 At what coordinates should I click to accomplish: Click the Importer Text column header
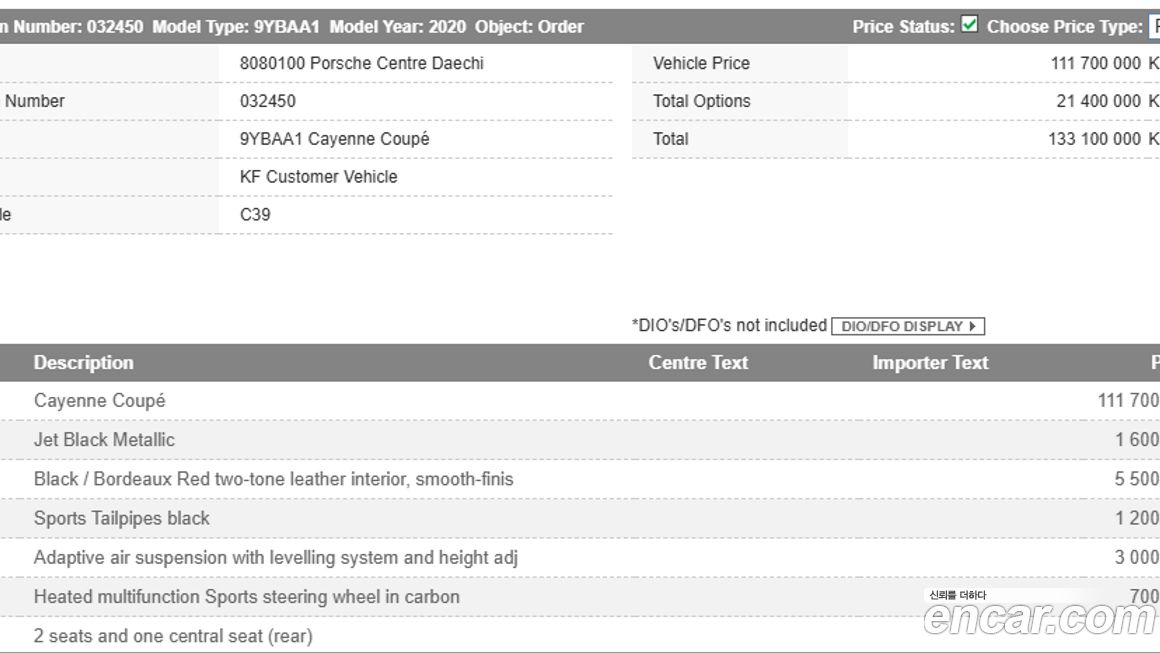click(930, 363)
